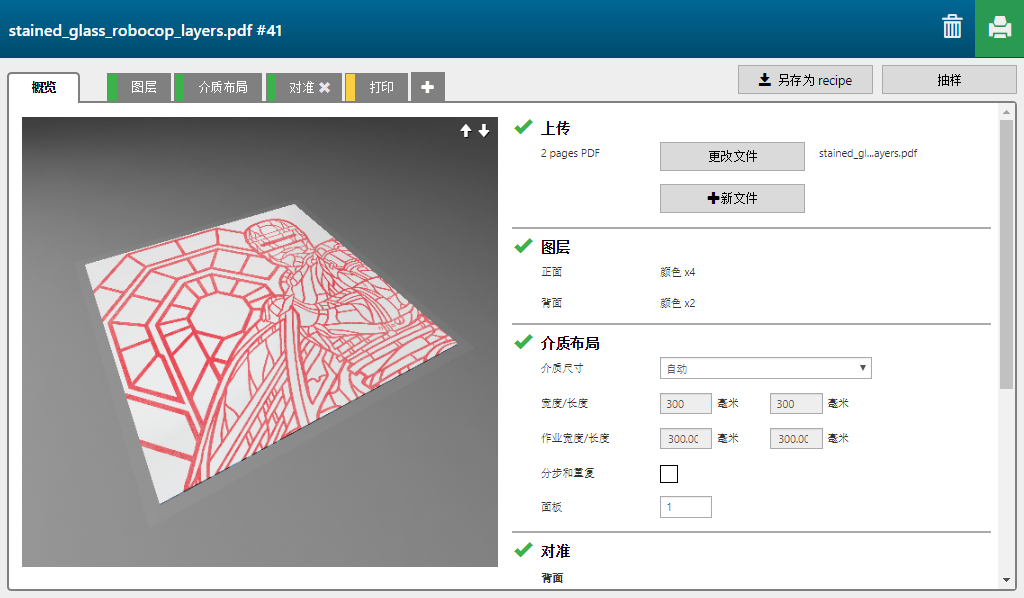Click the 上传 section heading
1024x598 pixels.
pyautogui.click(x=556, y=128)
